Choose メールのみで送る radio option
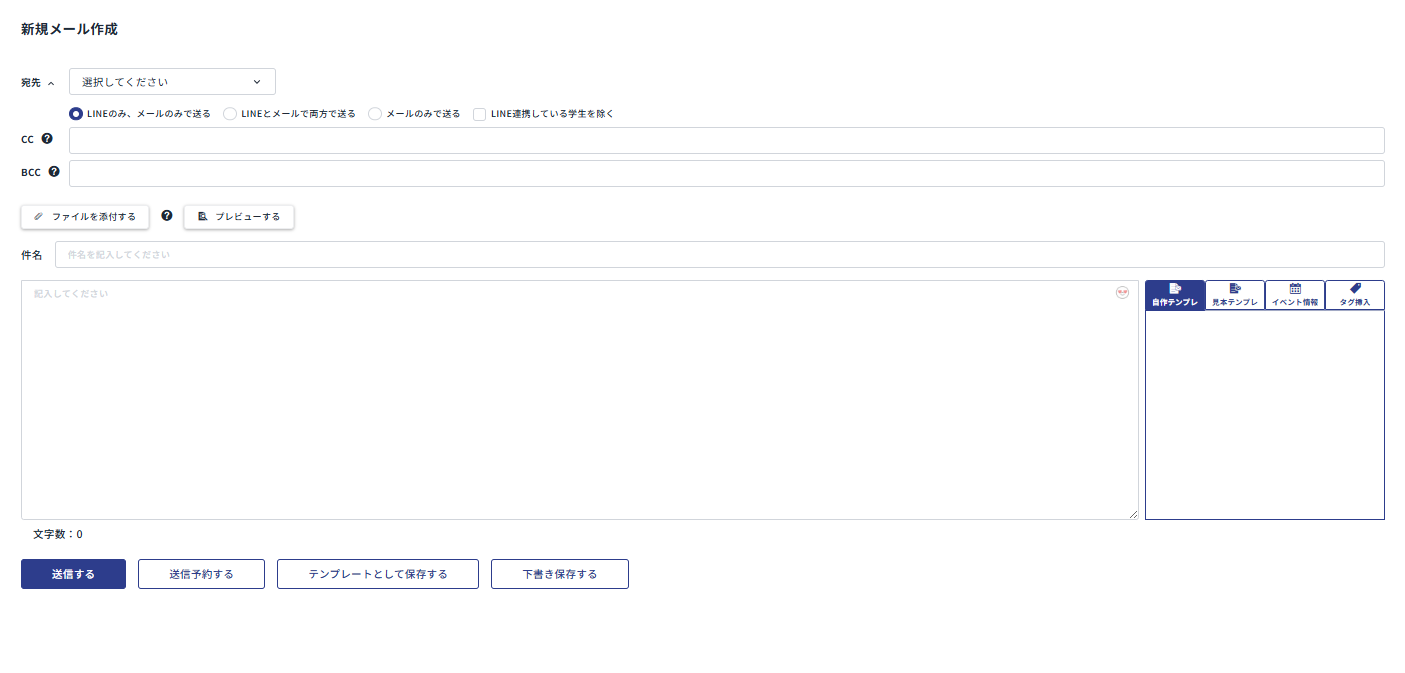1405x673 pixels. (375, 114)
